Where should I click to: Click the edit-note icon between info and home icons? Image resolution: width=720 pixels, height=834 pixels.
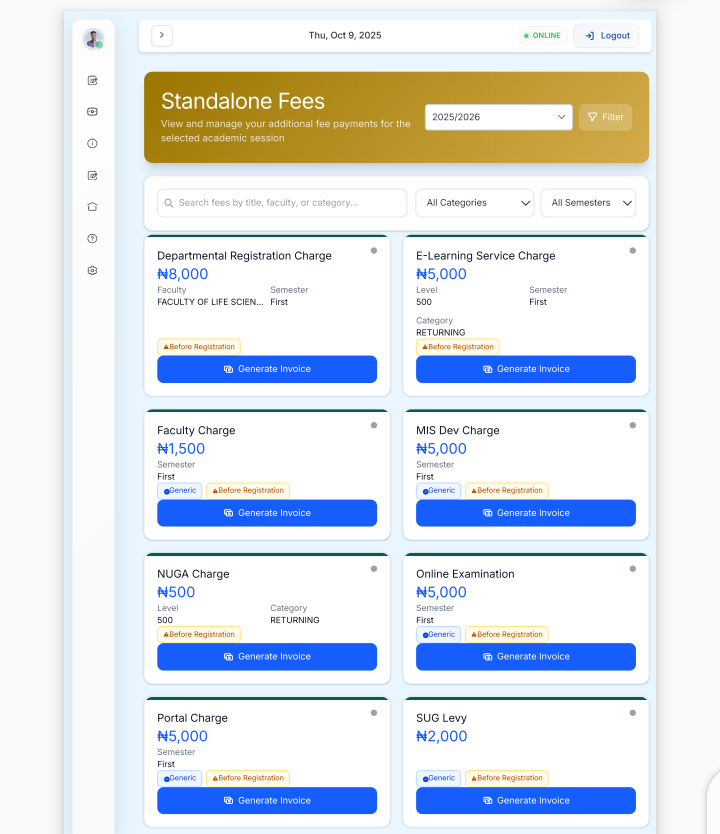pyautogui.click(x=93, y=176)
